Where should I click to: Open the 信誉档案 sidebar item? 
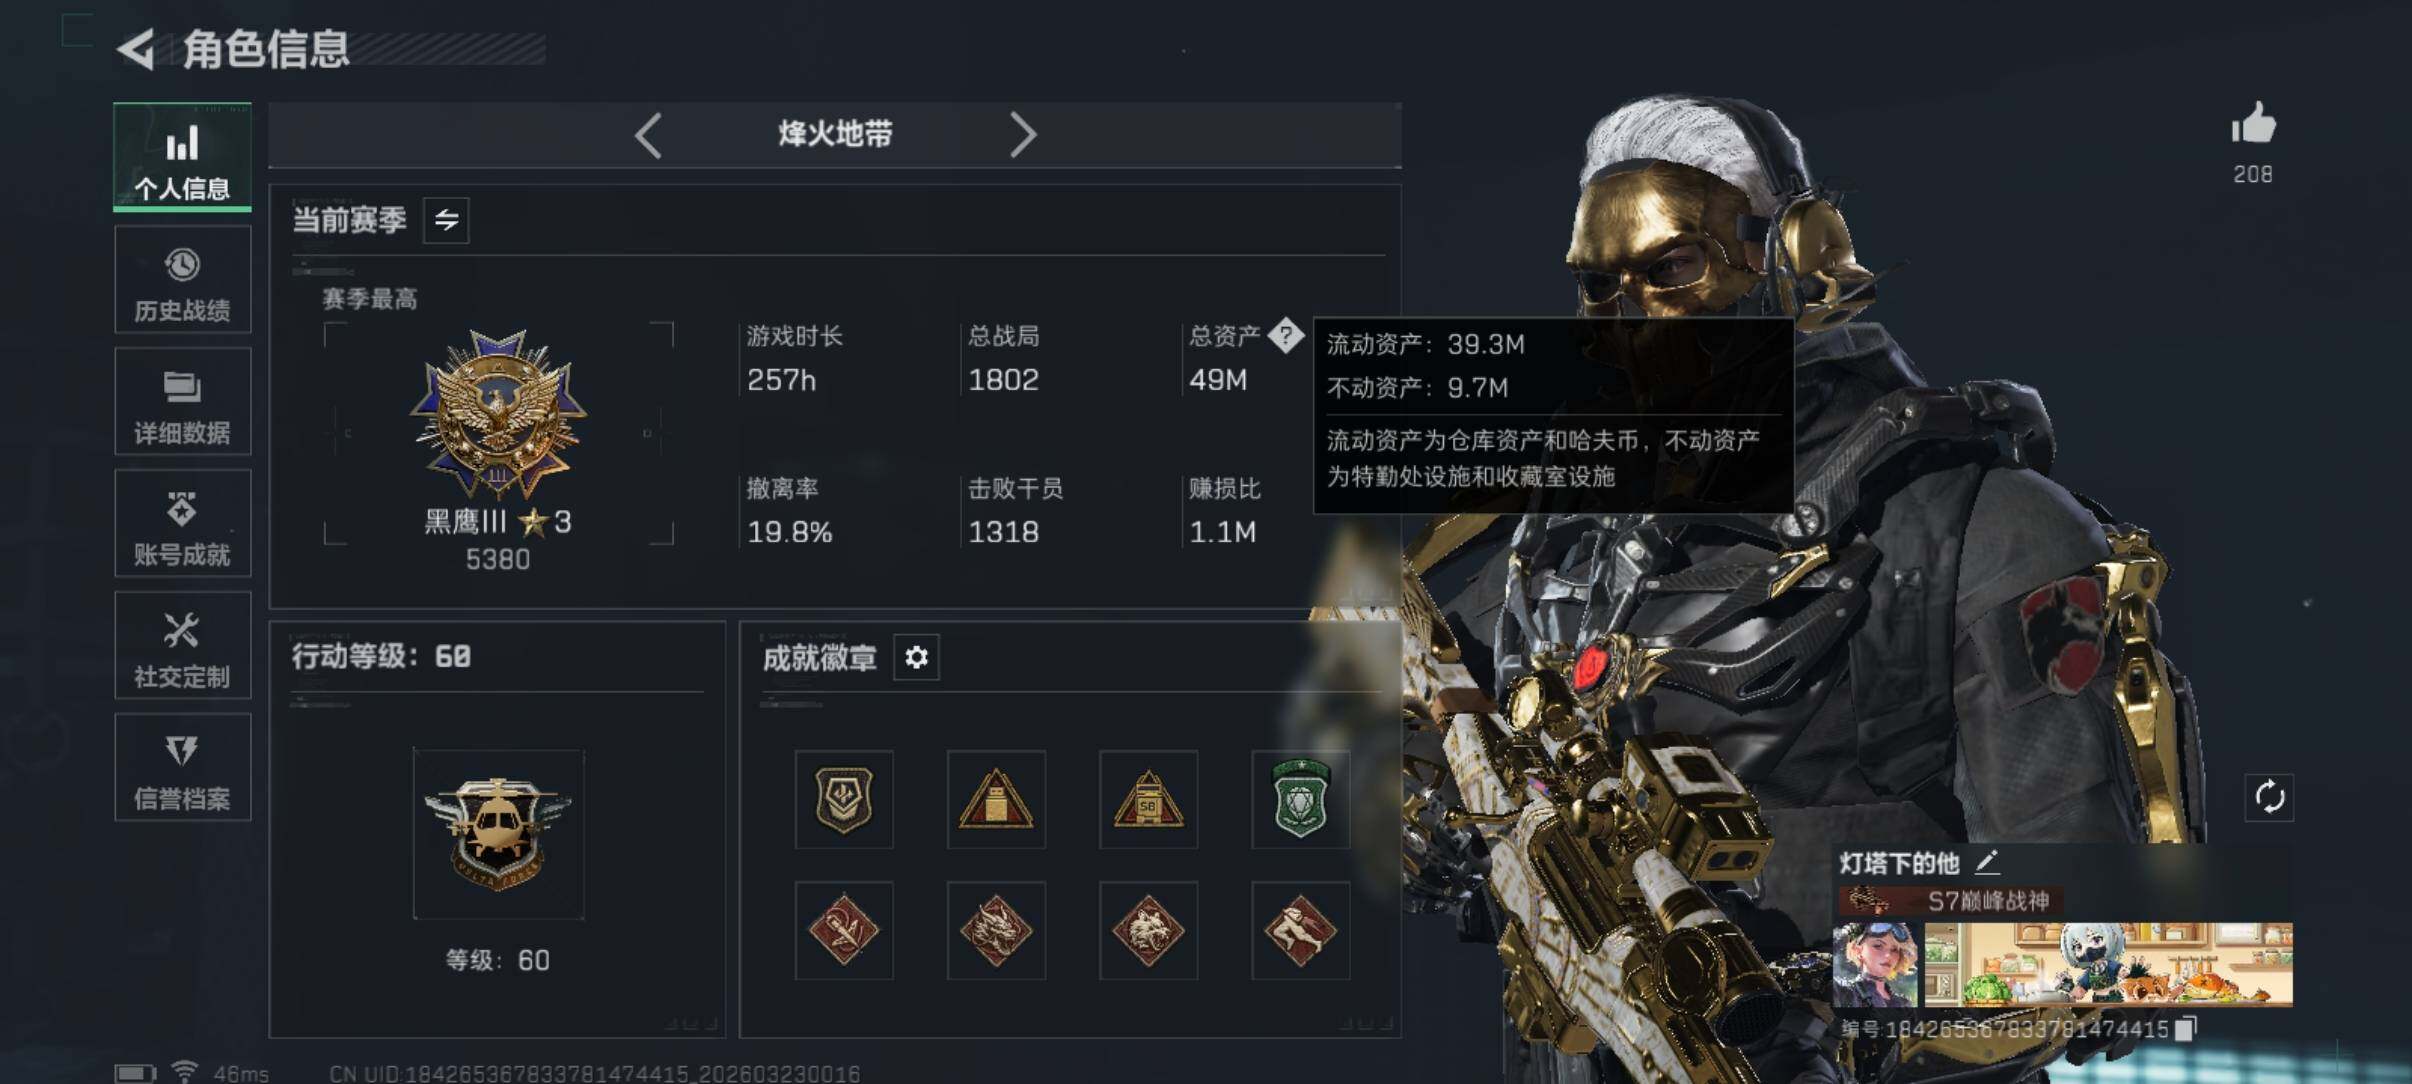[x=182, y=768]
